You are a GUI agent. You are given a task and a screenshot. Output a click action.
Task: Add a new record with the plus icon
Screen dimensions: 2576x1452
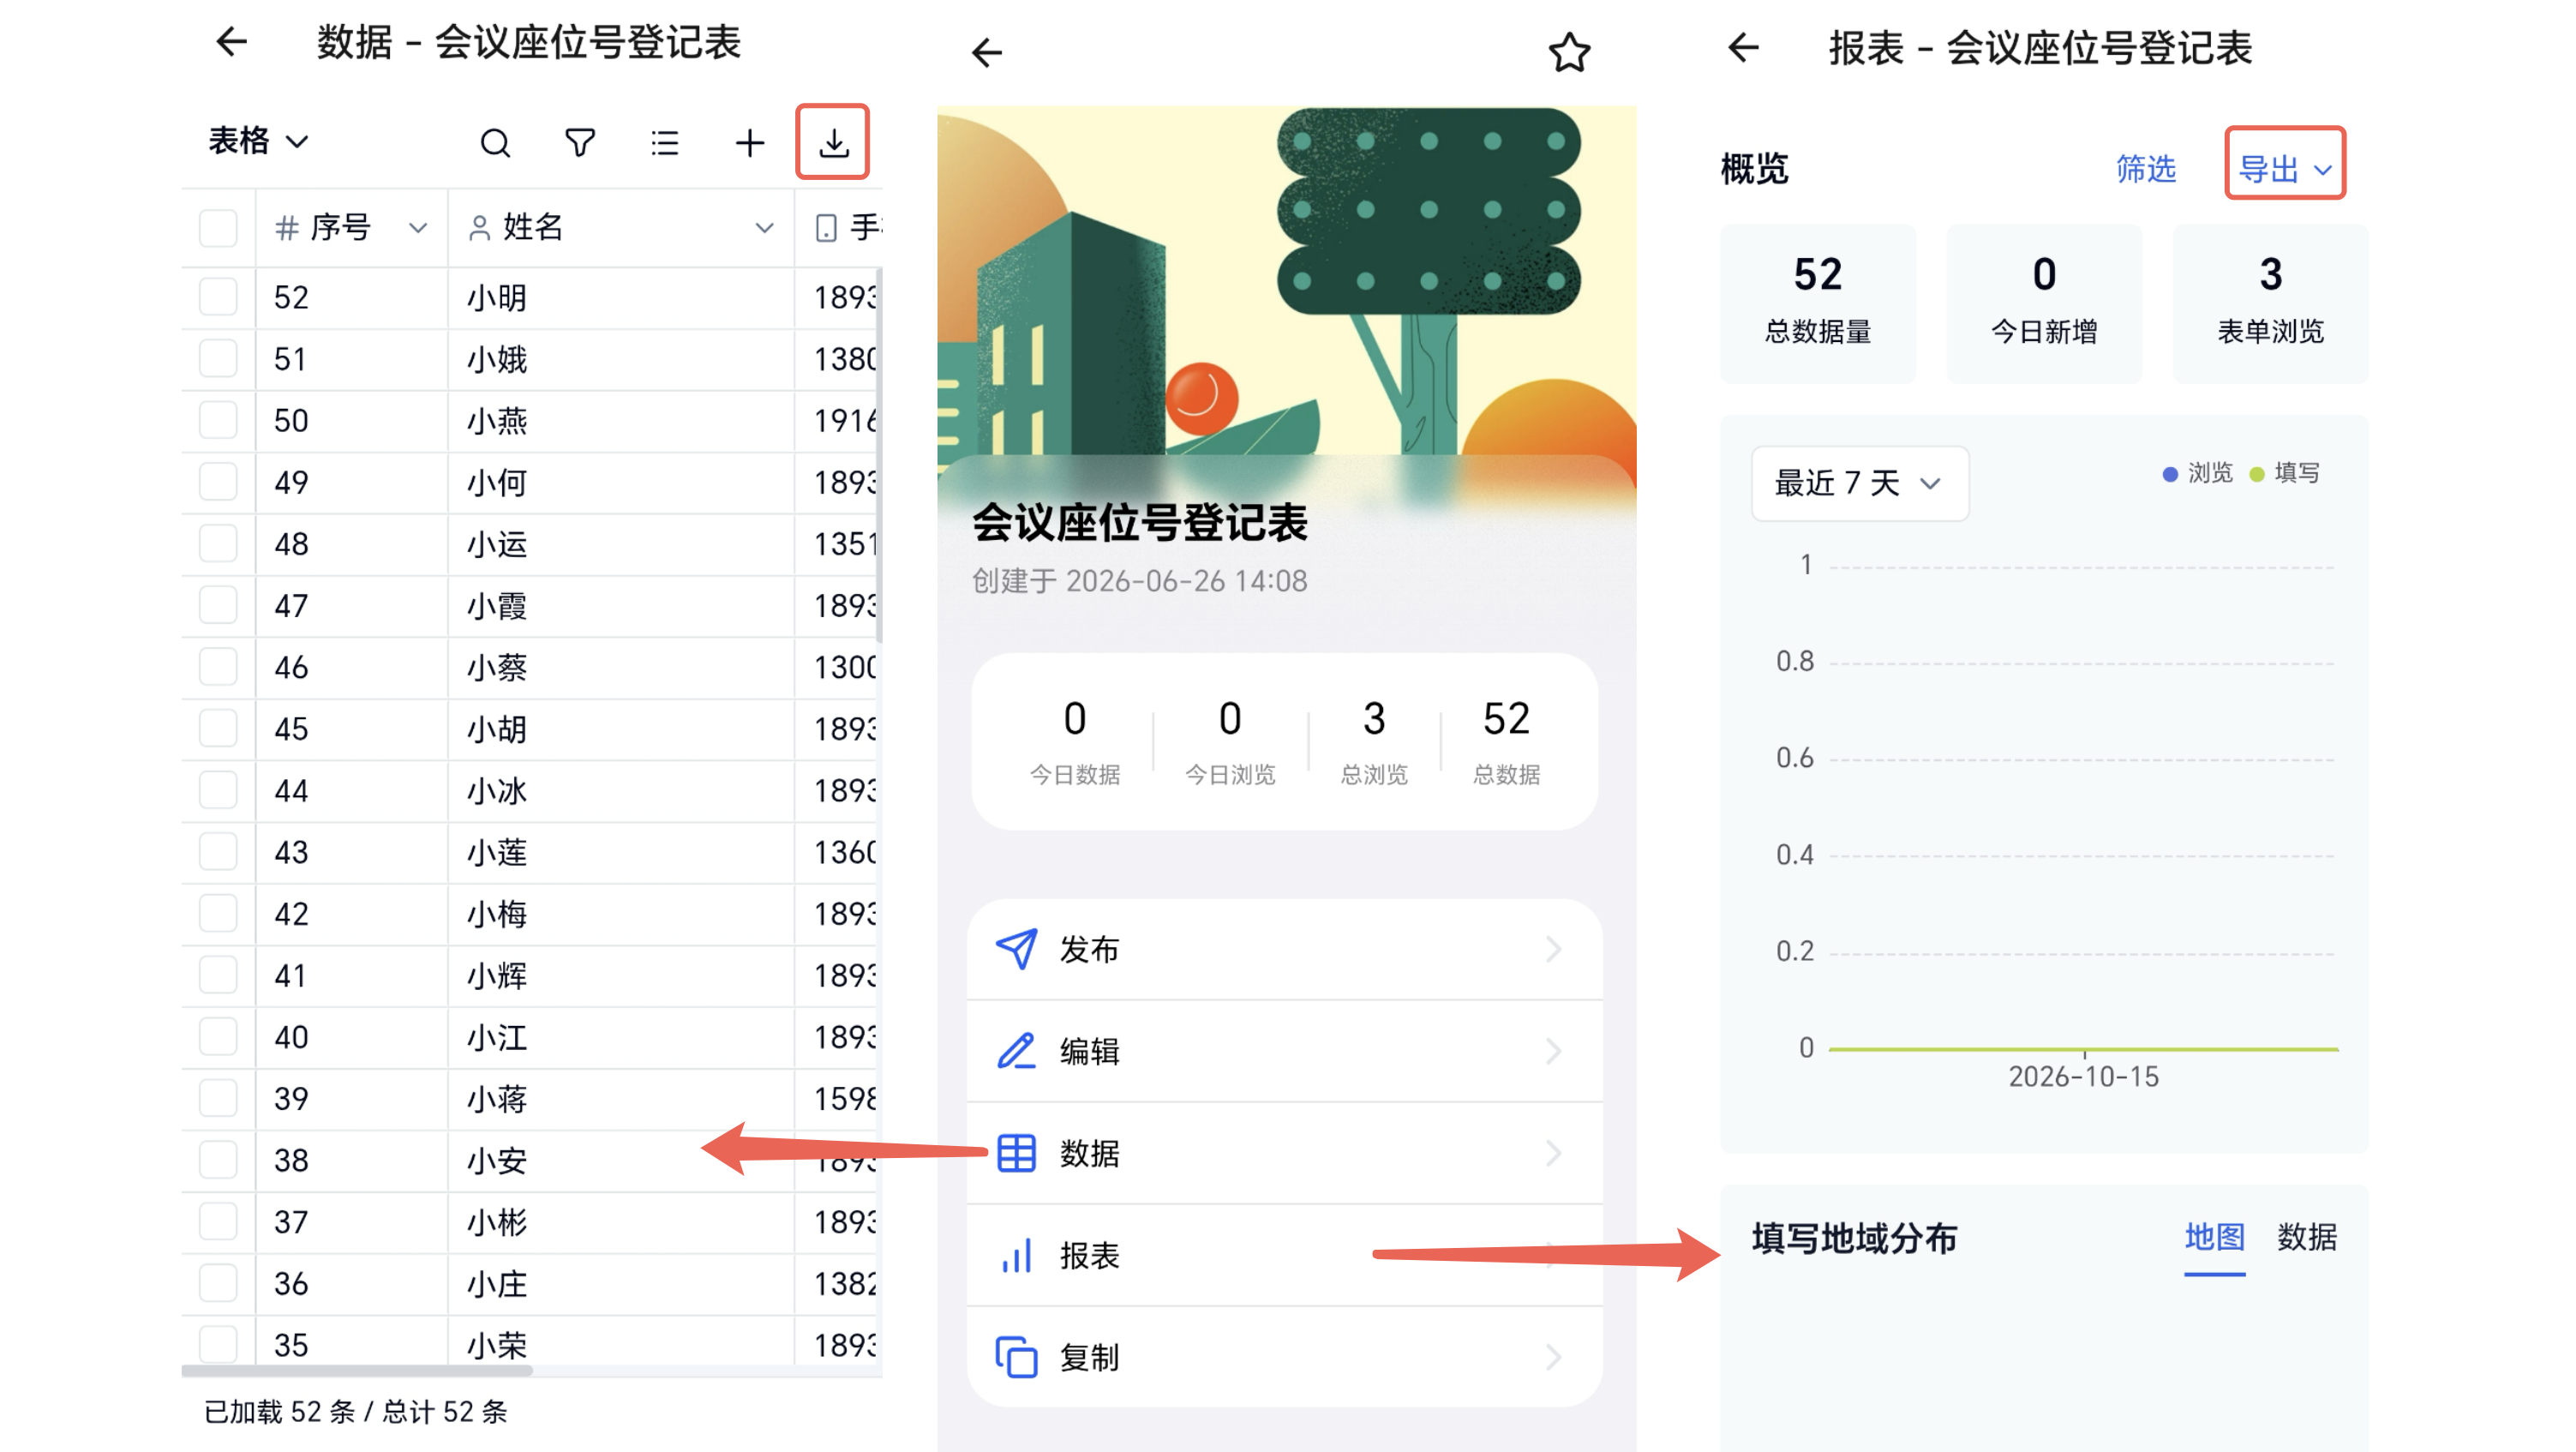749,143
